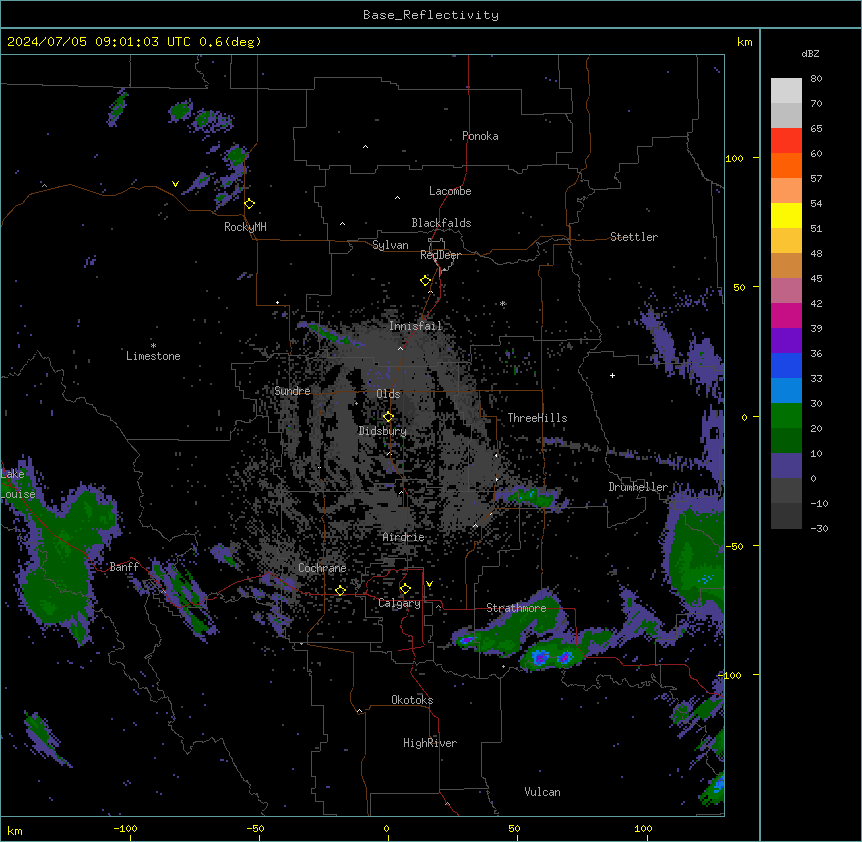The height and width of the screenshot is (842, 862).
Task: Click the Lacombe label
Action: tap(450, 191)
